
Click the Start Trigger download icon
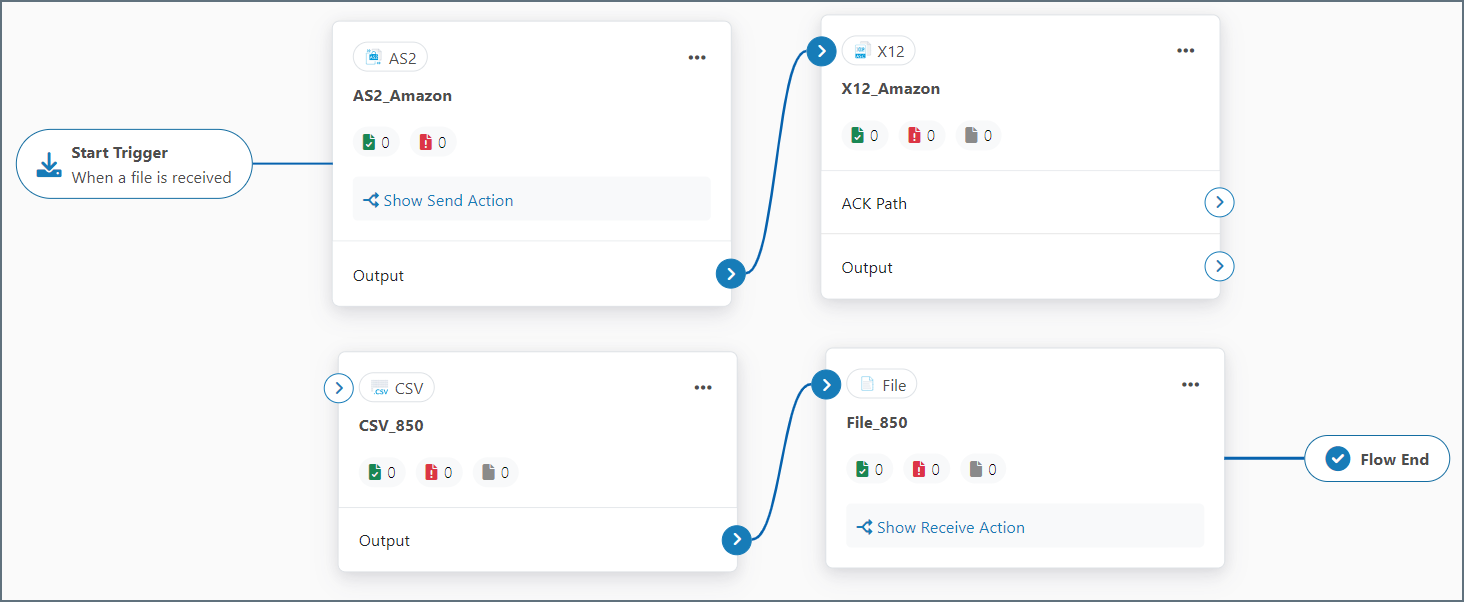(48, 165)
